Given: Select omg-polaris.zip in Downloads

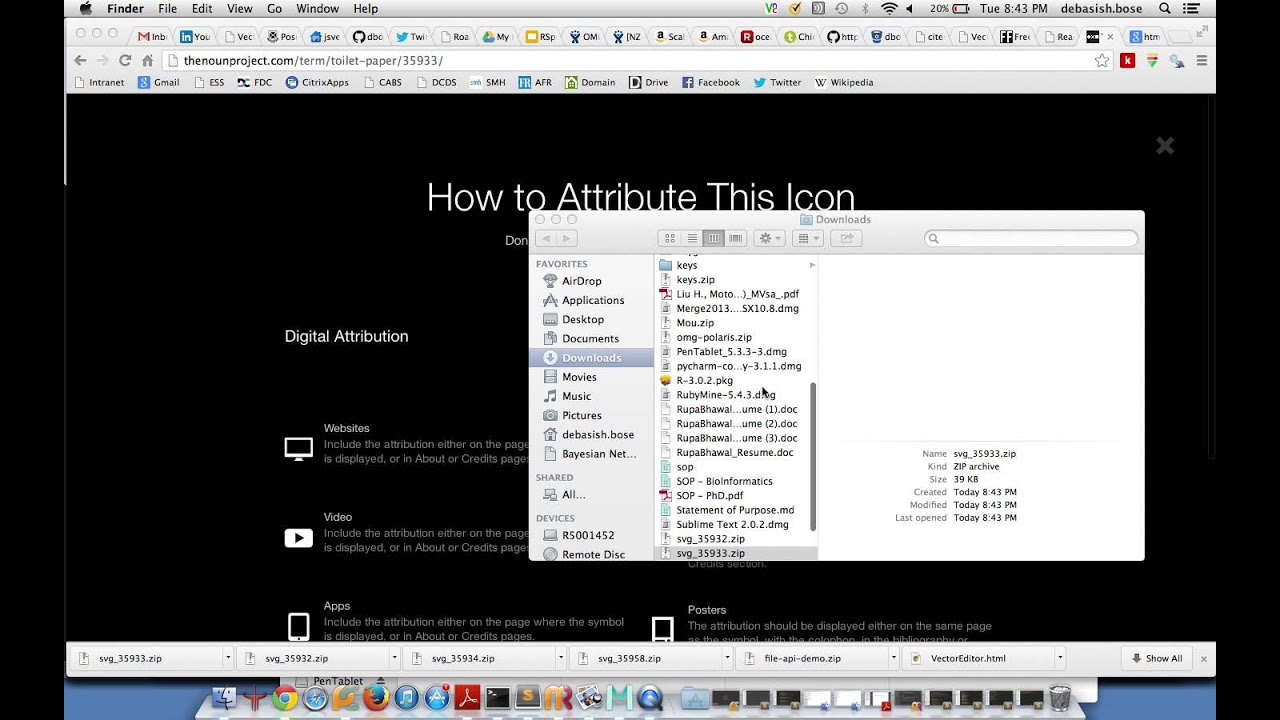Looking at the screenshot, I should point(713,337).
